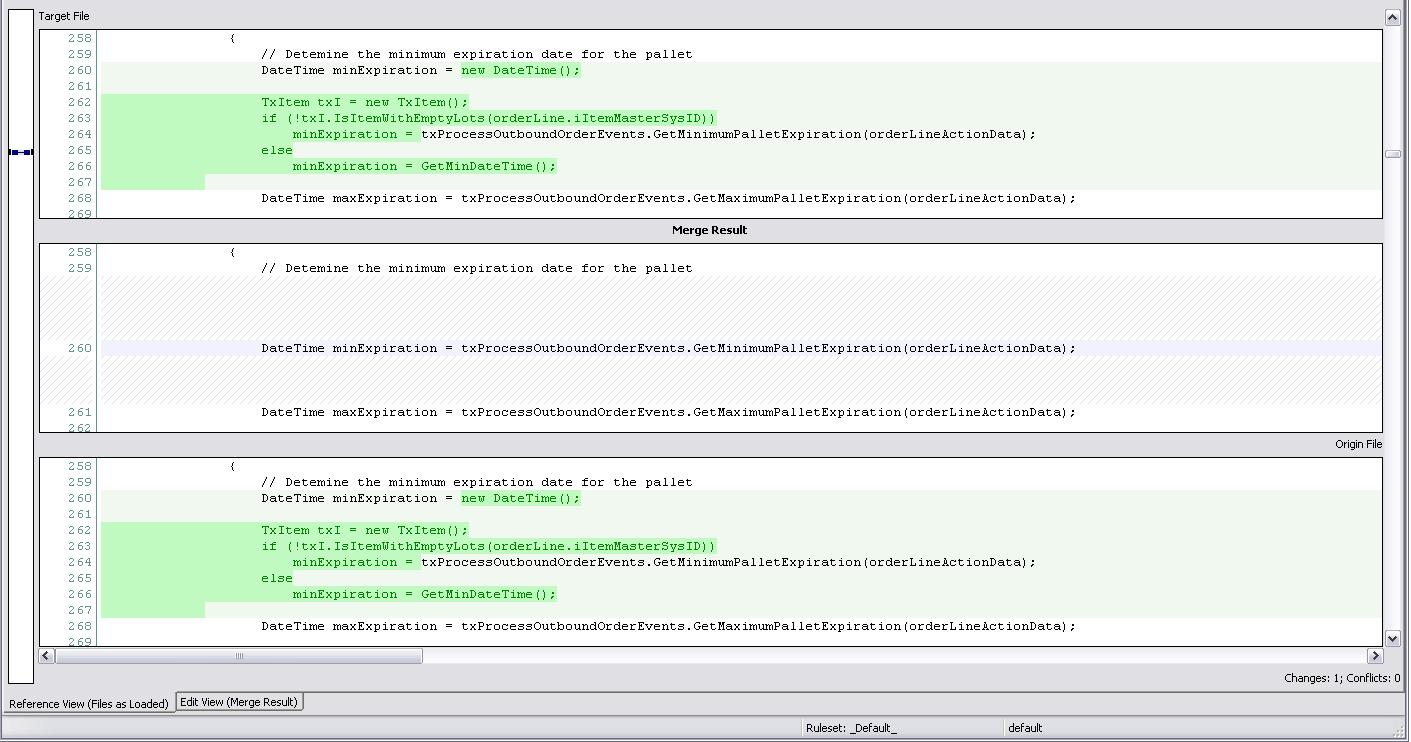Select 'new DateTime();' in Target File line 260
This screenshot has height=742, width=1411.
[521, 70]
